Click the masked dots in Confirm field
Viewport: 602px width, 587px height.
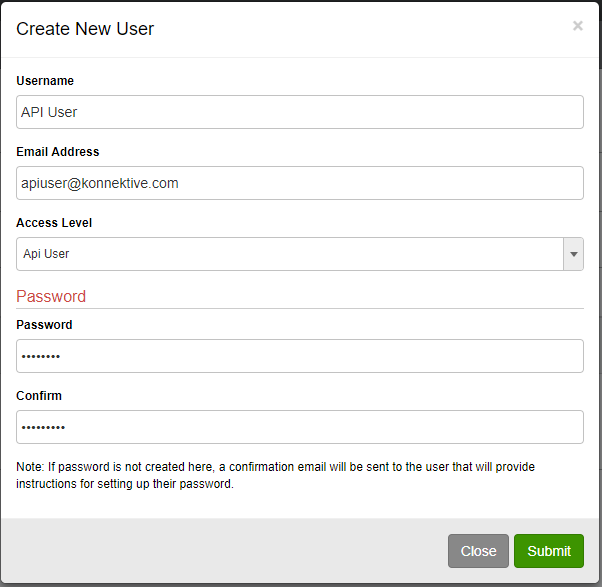pyautogui.click(x=43, y=427)
